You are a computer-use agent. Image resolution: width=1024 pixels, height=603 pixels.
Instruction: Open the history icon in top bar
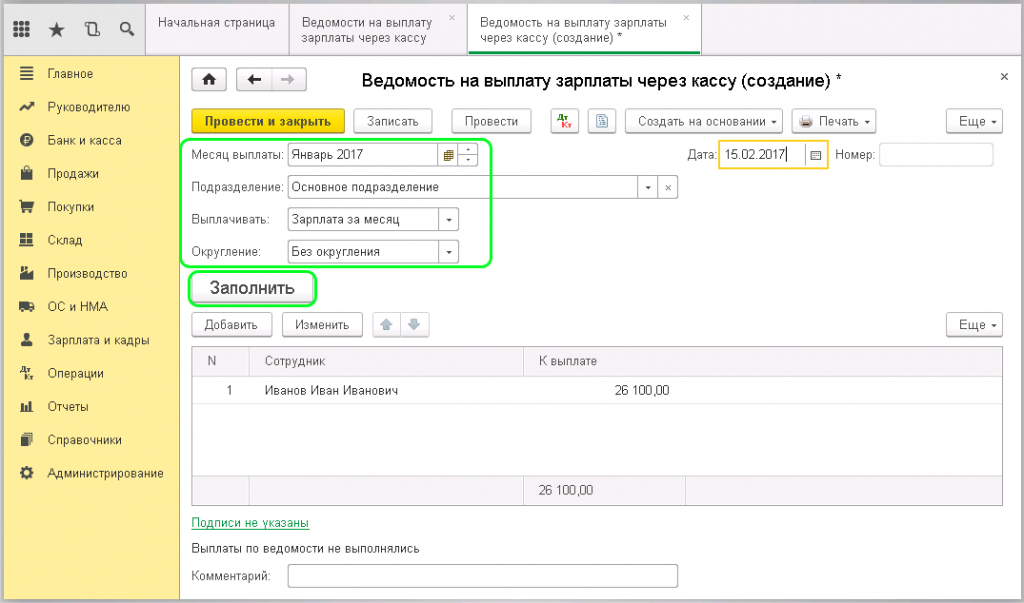[x=92, y=29]
